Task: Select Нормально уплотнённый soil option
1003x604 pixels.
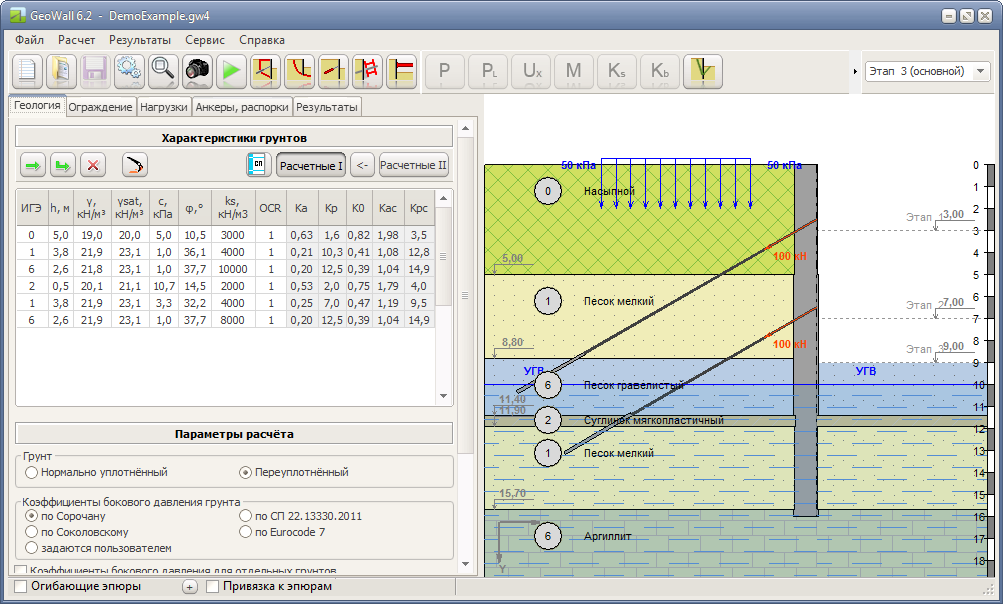Action: point(96,472)
